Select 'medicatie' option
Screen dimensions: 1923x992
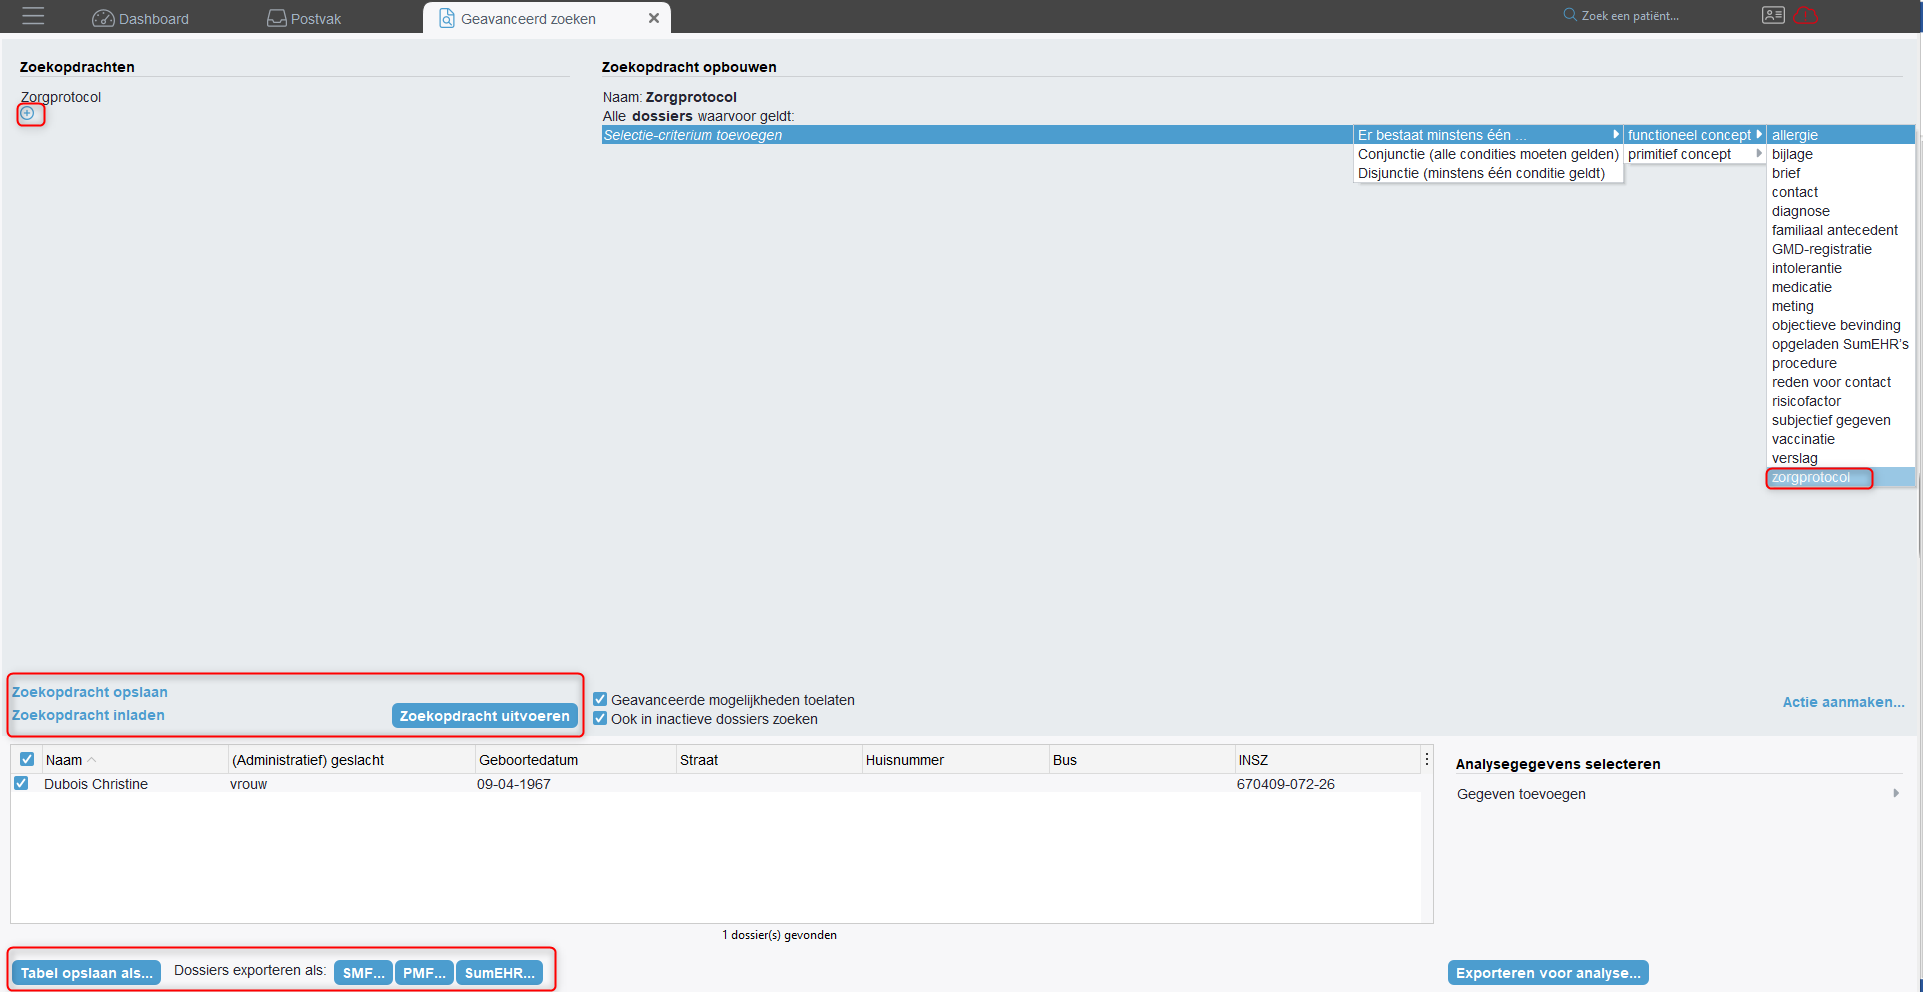point(1841,287)
